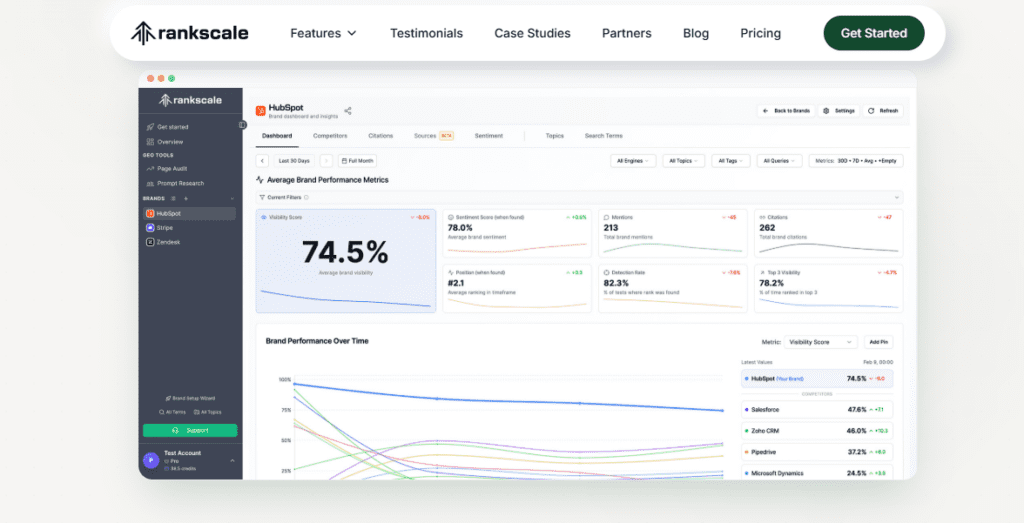Open the All Topics filter dropdown
Image resolution: width=1024 pixels, height=523 pixels.
click(x=684, y=161)
